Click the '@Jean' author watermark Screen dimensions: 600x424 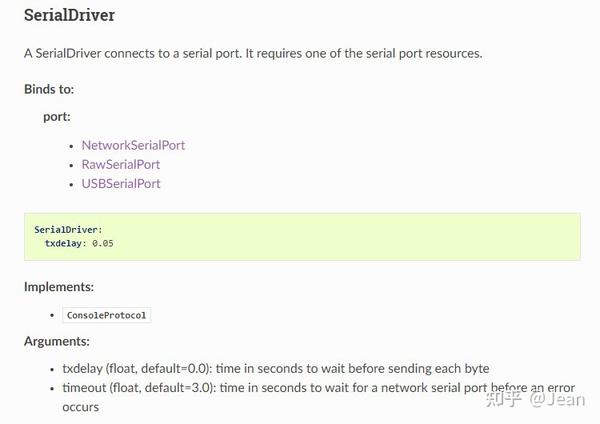[558, 399]
